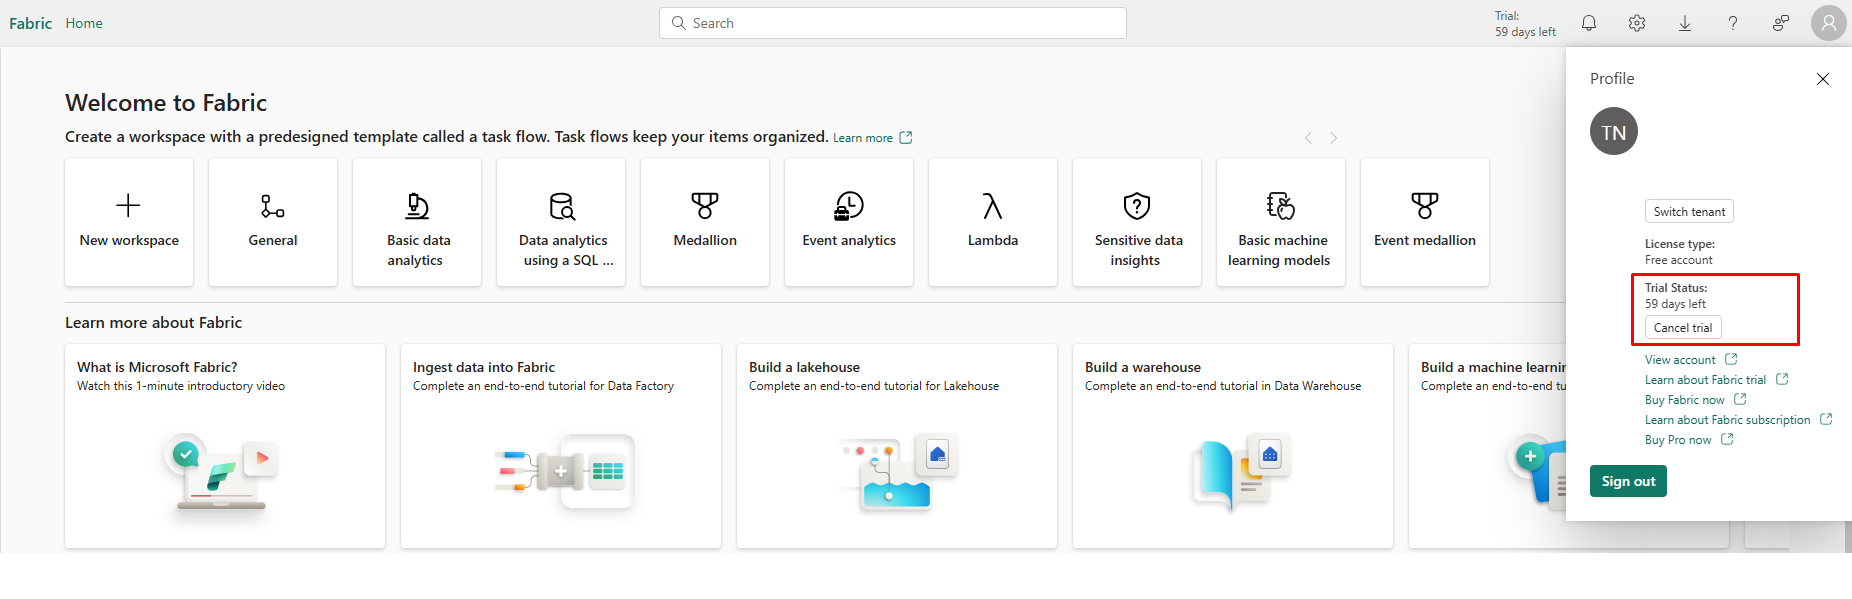Close the Profile panel

click(1823, 79)
